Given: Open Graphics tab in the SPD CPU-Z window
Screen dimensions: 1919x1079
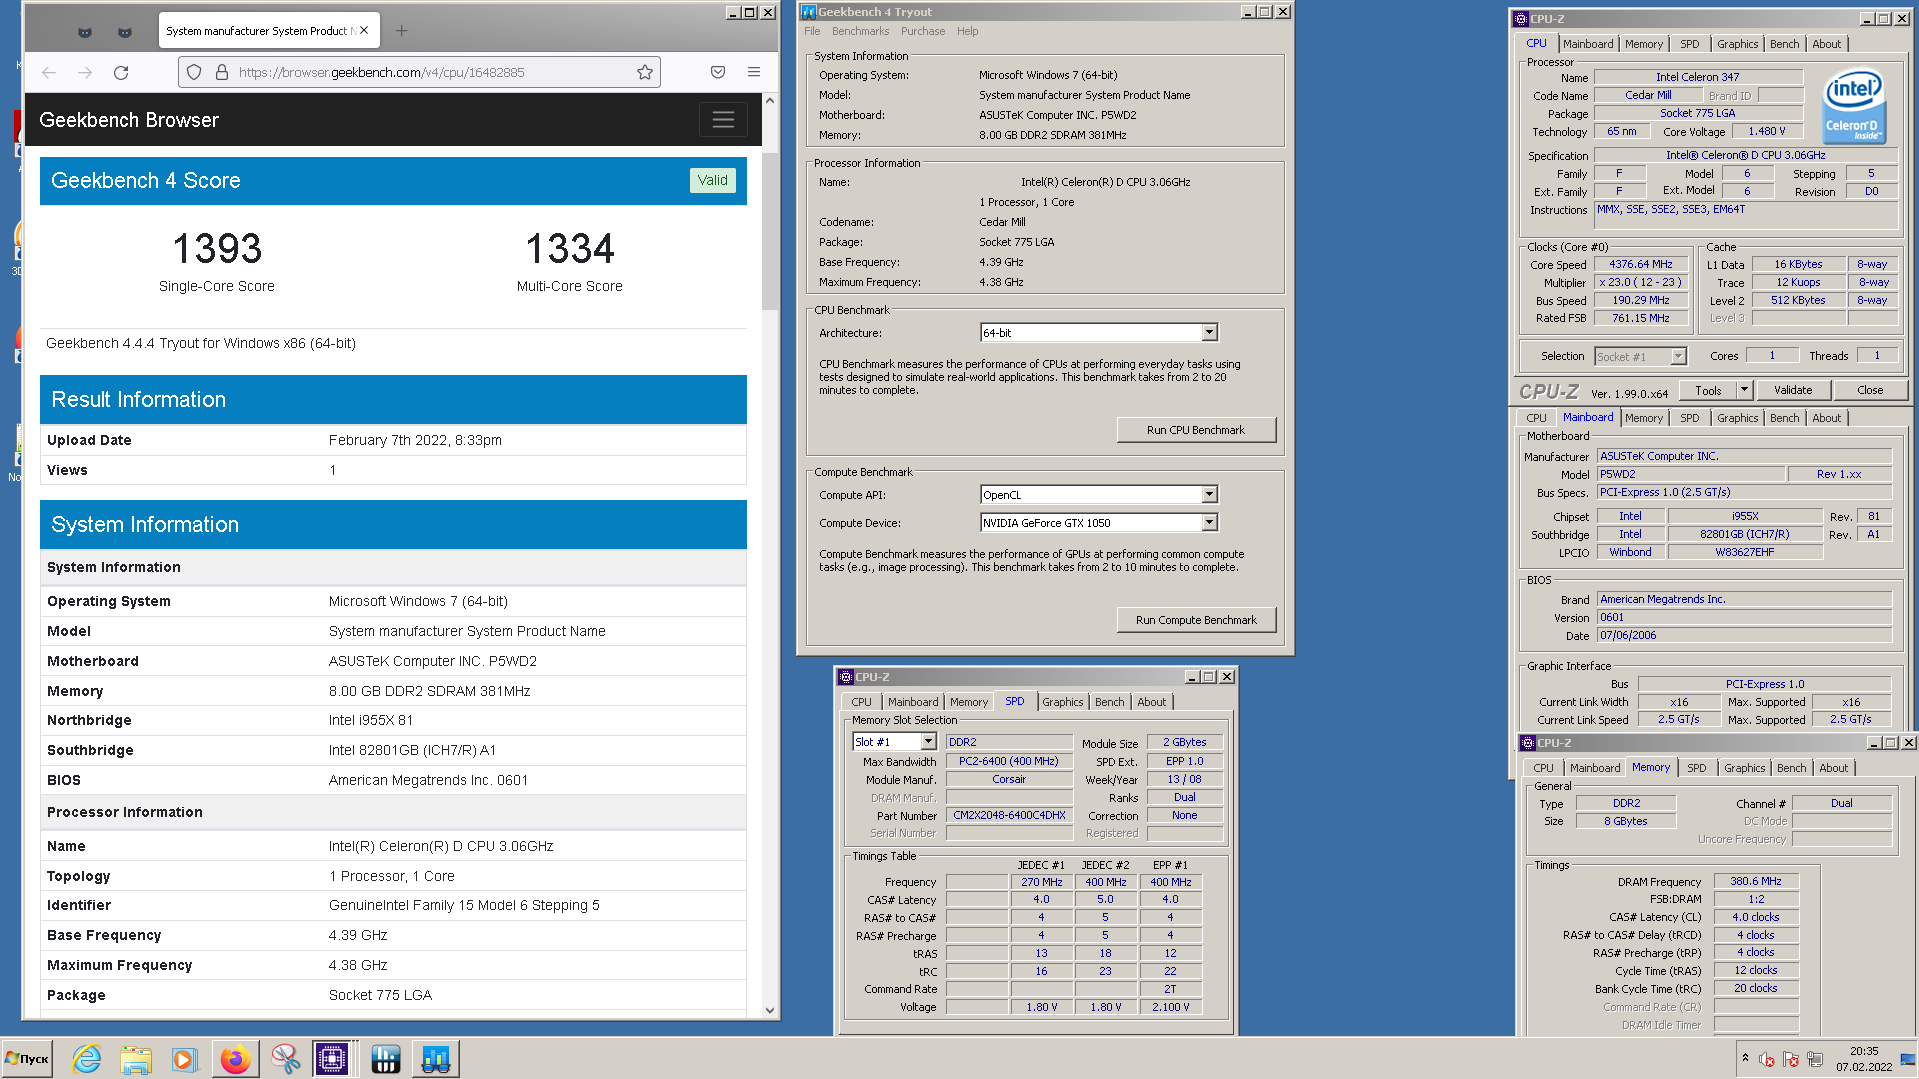Looking at the screenshot, I should [x=1062, y=702].
